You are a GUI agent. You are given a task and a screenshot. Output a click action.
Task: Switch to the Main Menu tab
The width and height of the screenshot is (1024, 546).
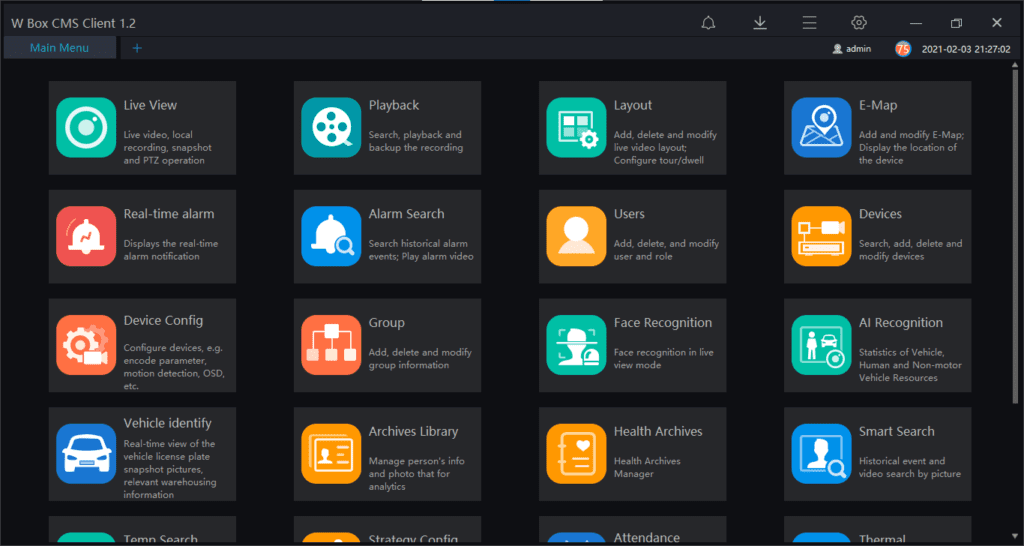[x=59, y=48]
